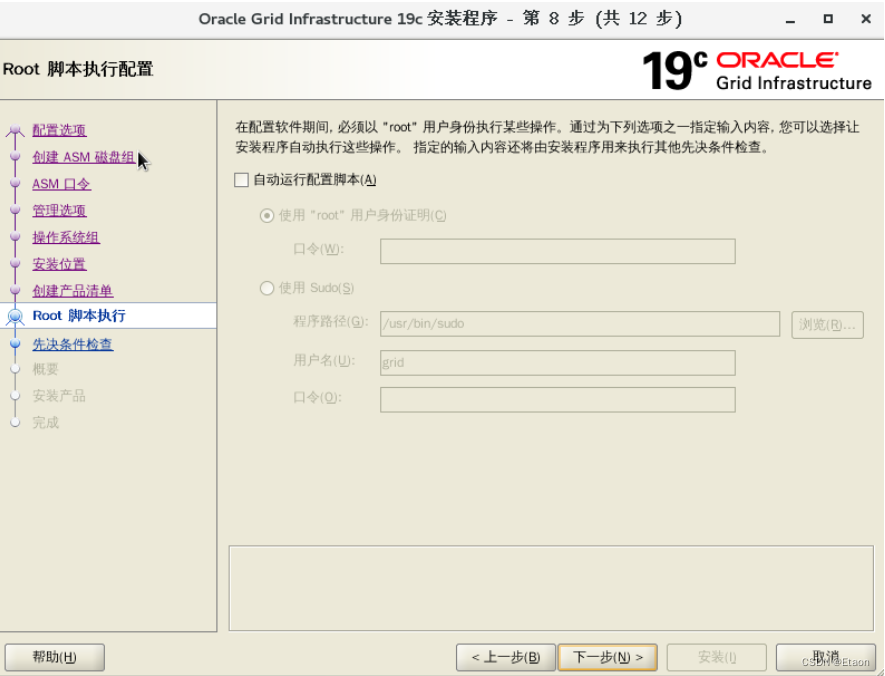
Task: Close the Oracle Grid installer window
Action: pos(866,19)
